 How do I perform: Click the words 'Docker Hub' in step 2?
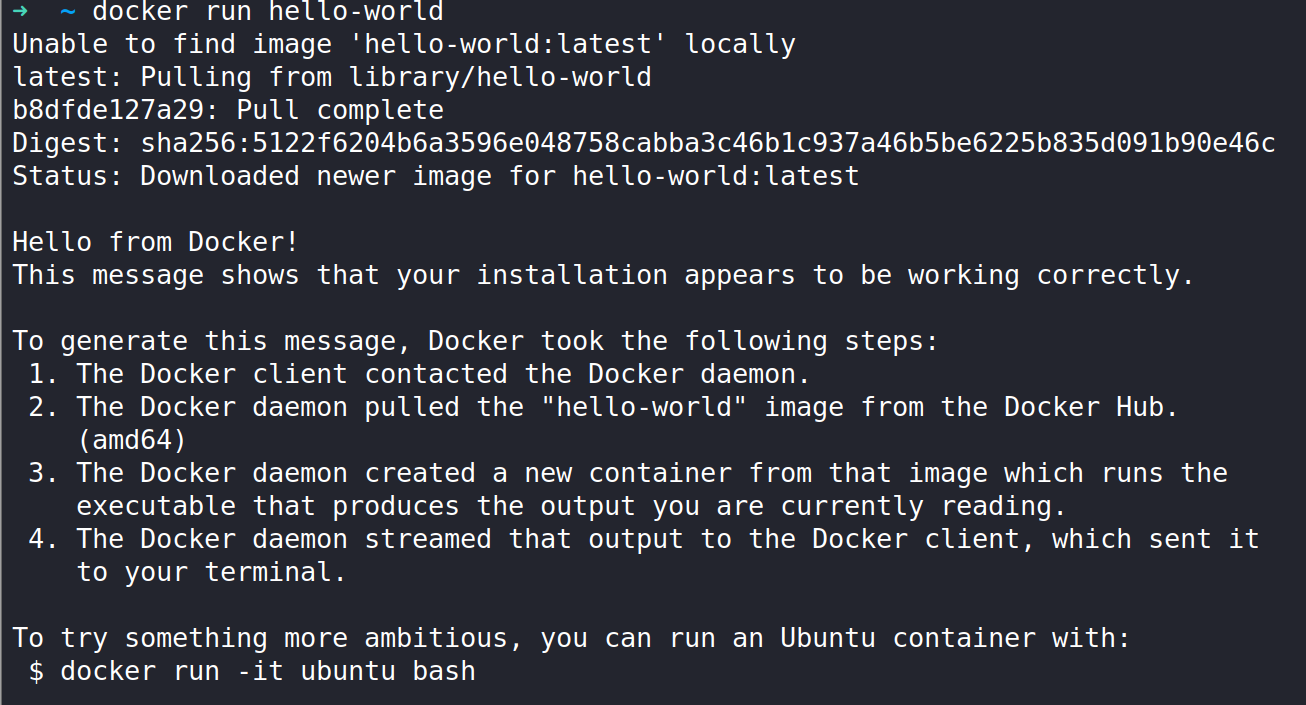[1092, 408]
